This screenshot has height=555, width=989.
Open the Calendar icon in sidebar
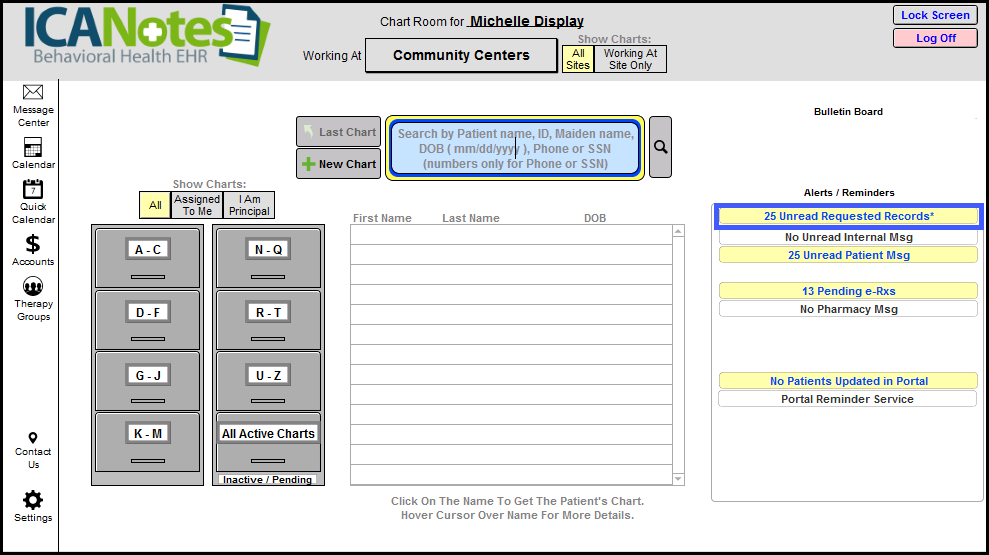(33, 148)
